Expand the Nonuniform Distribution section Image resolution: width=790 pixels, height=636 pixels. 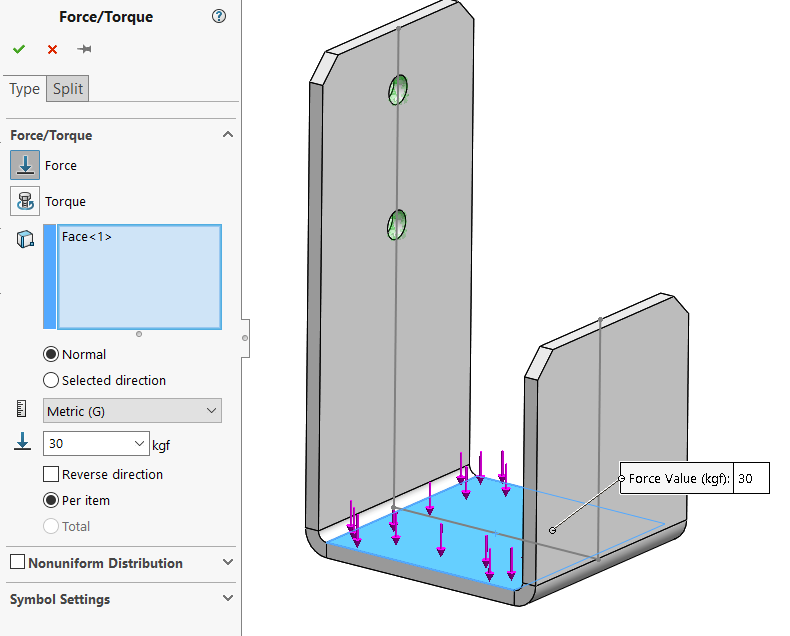(x=228, y=561)
